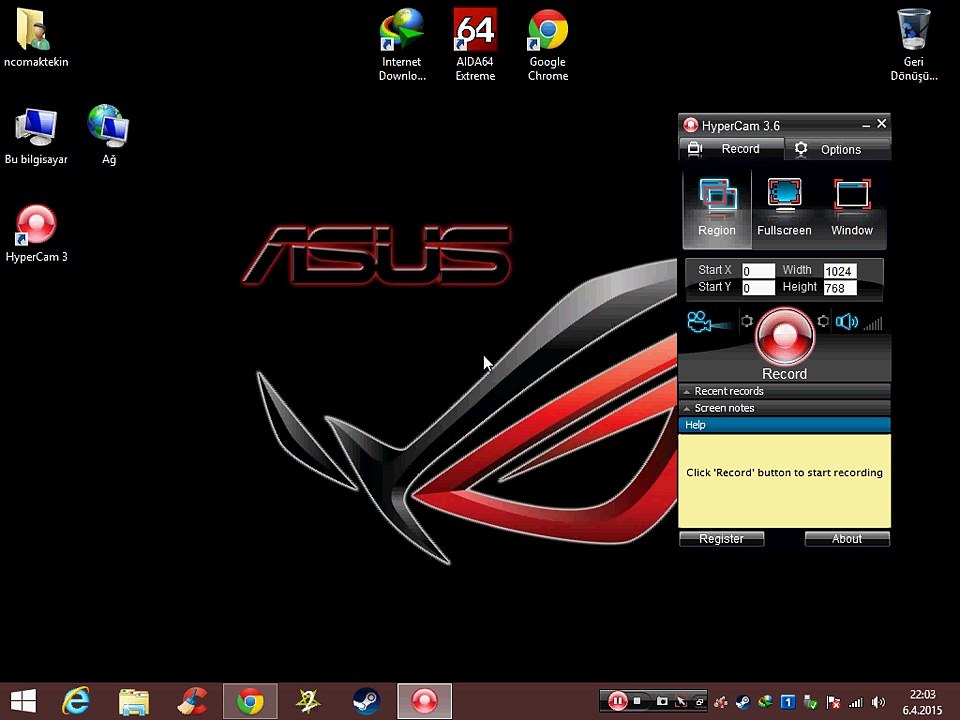The width and height of the screenshot is (960, 720).
Task: Open the Windows Start button
Action: point(24,701)
